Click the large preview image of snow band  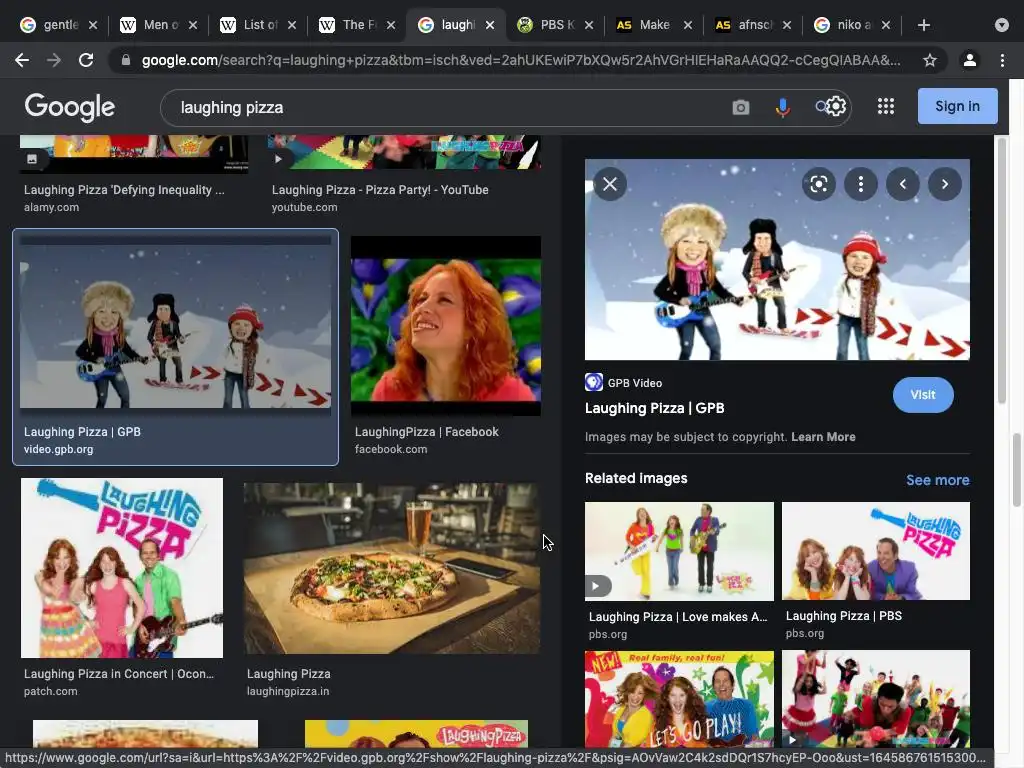[x=777, y=259]
